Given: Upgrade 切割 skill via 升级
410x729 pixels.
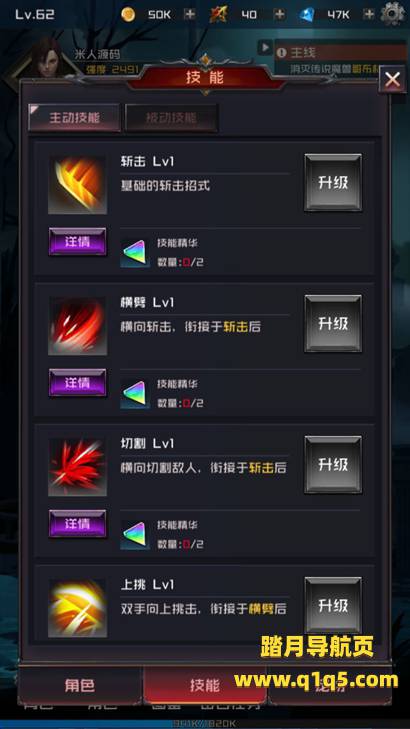Looking at the screenshot, I should tap(333, 464).
